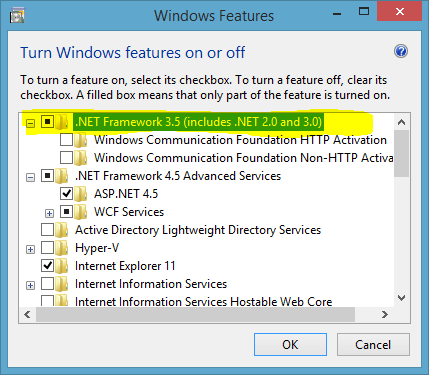Toggle the WCF Services checkbox
Viewport: 429px width, 375px height.
click(66, 212)
